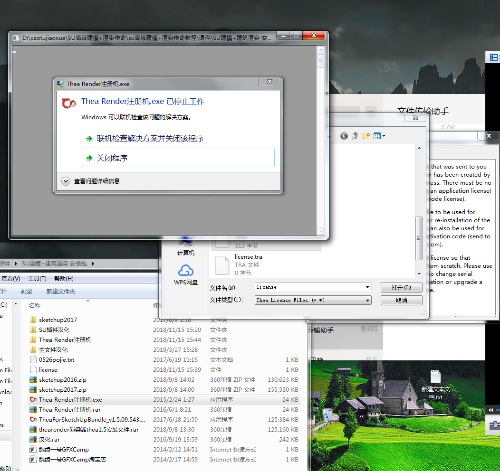Click size 130,623 KB in file list
This screenshot has width=500, height=471.
[283, 380]
